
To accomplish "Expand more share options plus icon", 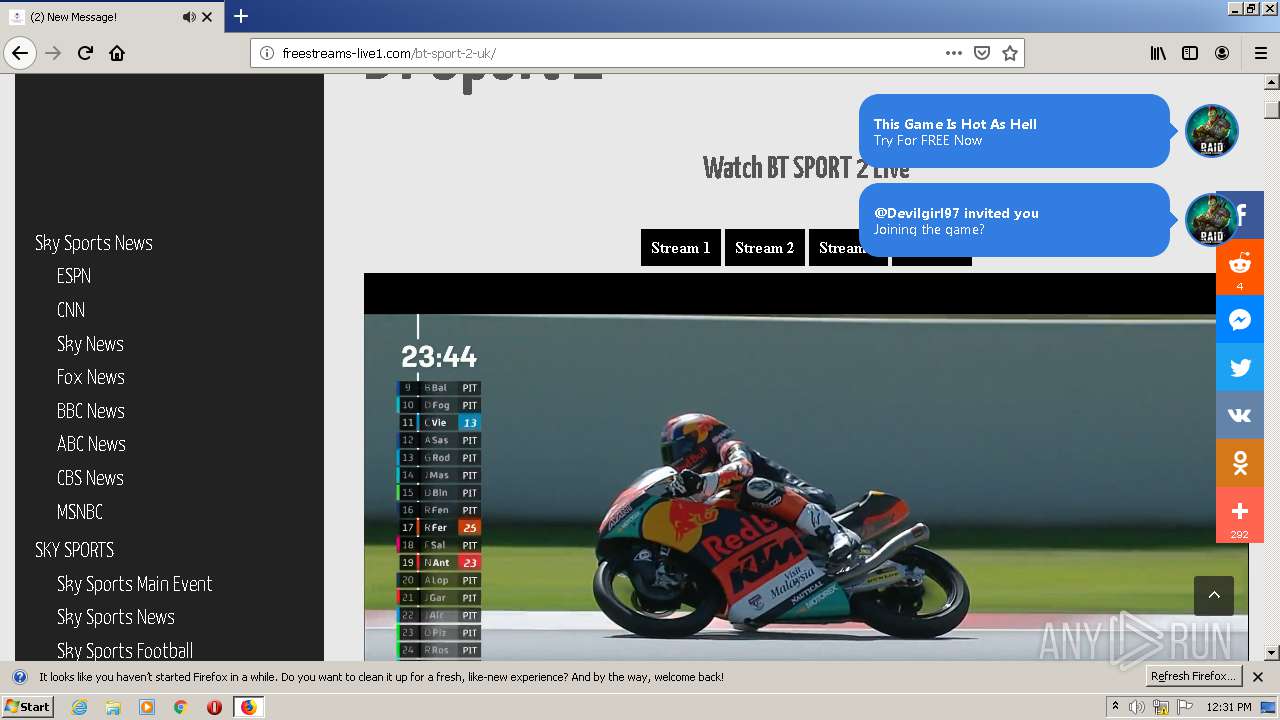I will [1240, 515].
